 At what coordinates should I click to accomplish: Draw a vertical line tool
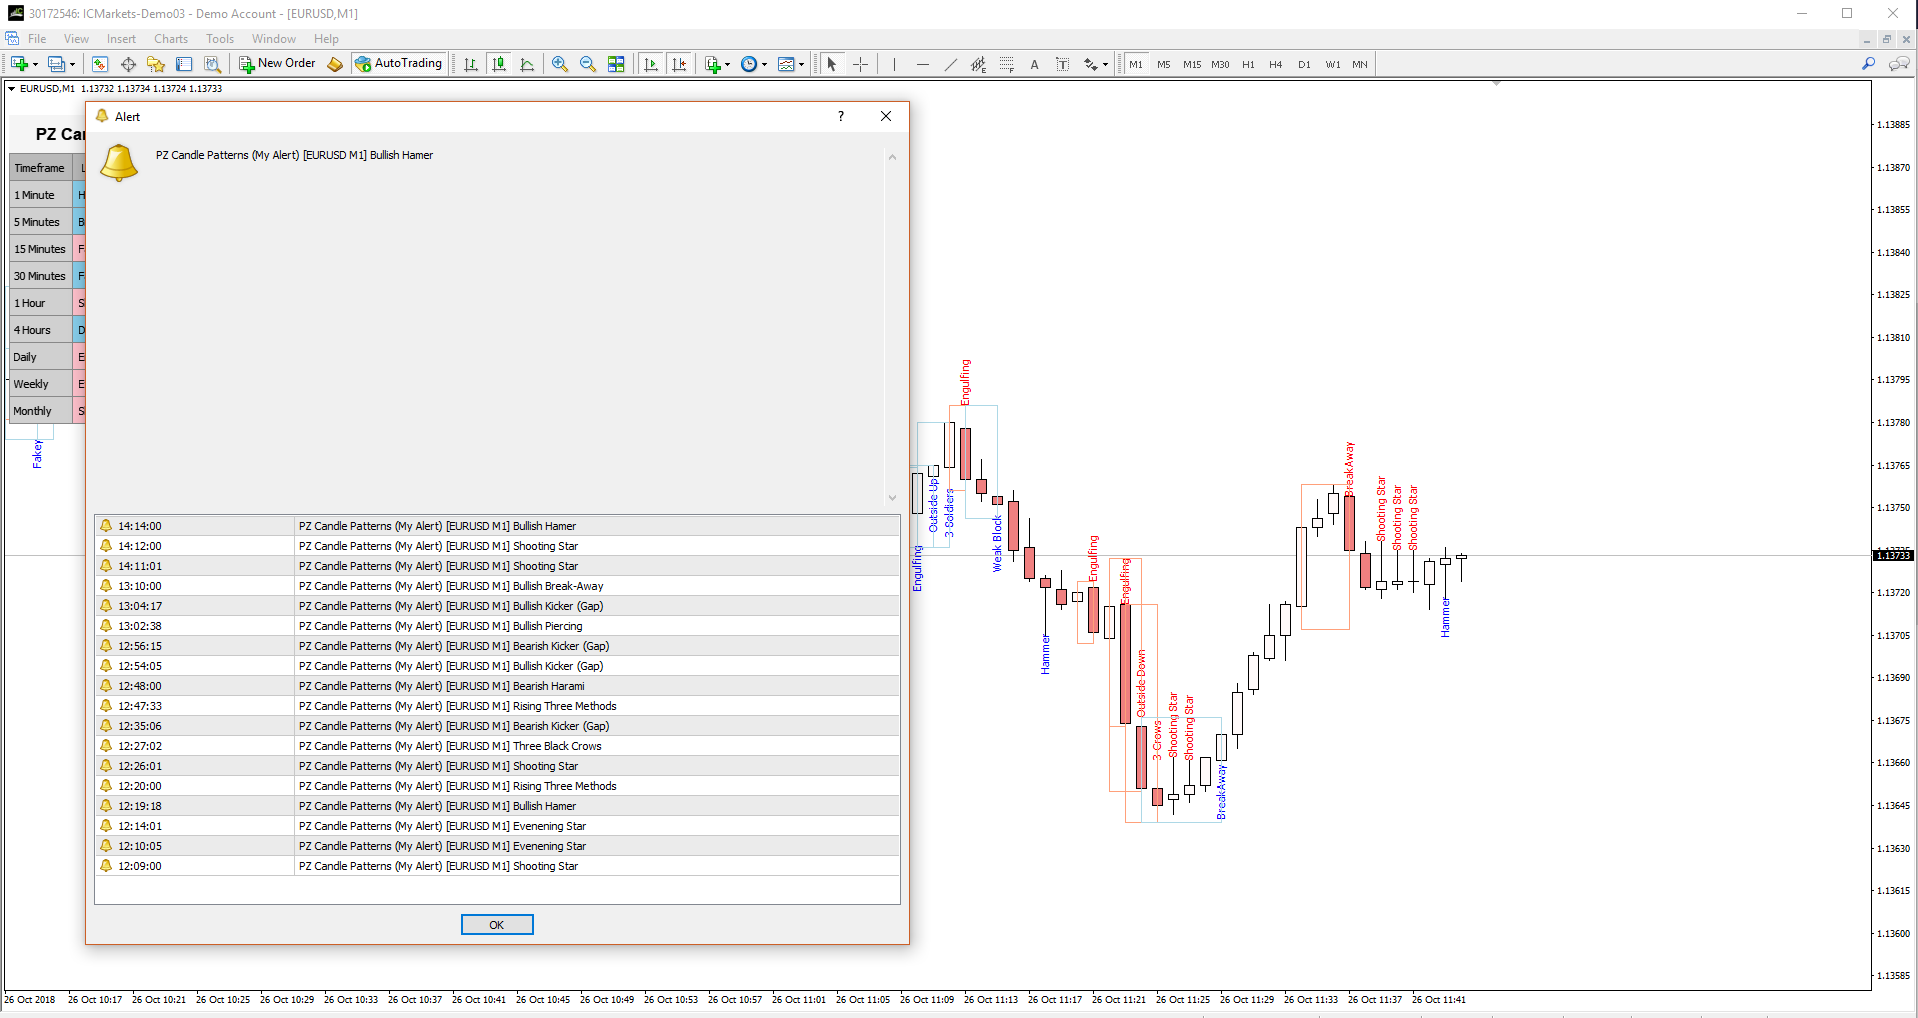[x=894, y=64]
